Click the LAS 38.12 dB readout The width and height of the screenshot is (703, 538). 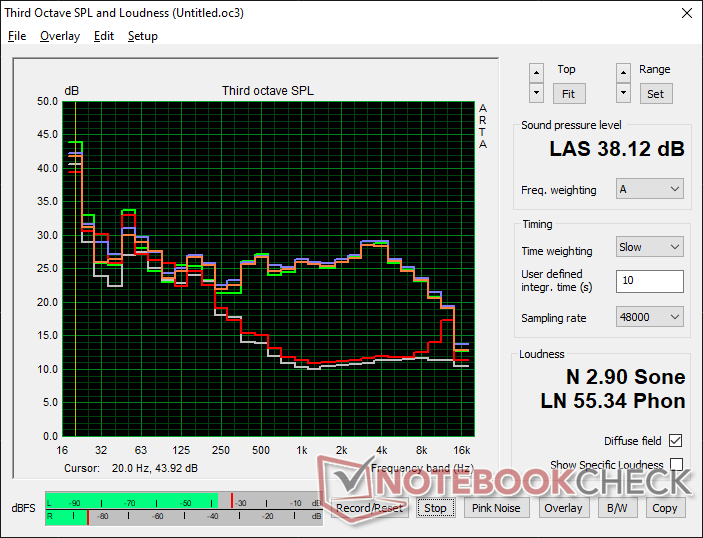[617, 149]
